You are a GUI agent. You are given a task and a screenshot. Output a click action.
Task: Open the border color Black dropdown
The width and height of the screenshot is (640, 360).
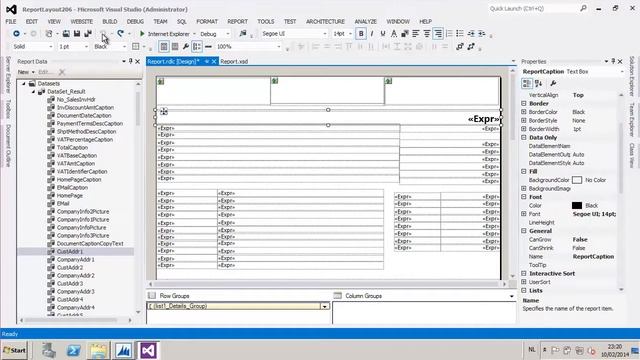click(124, 47)
